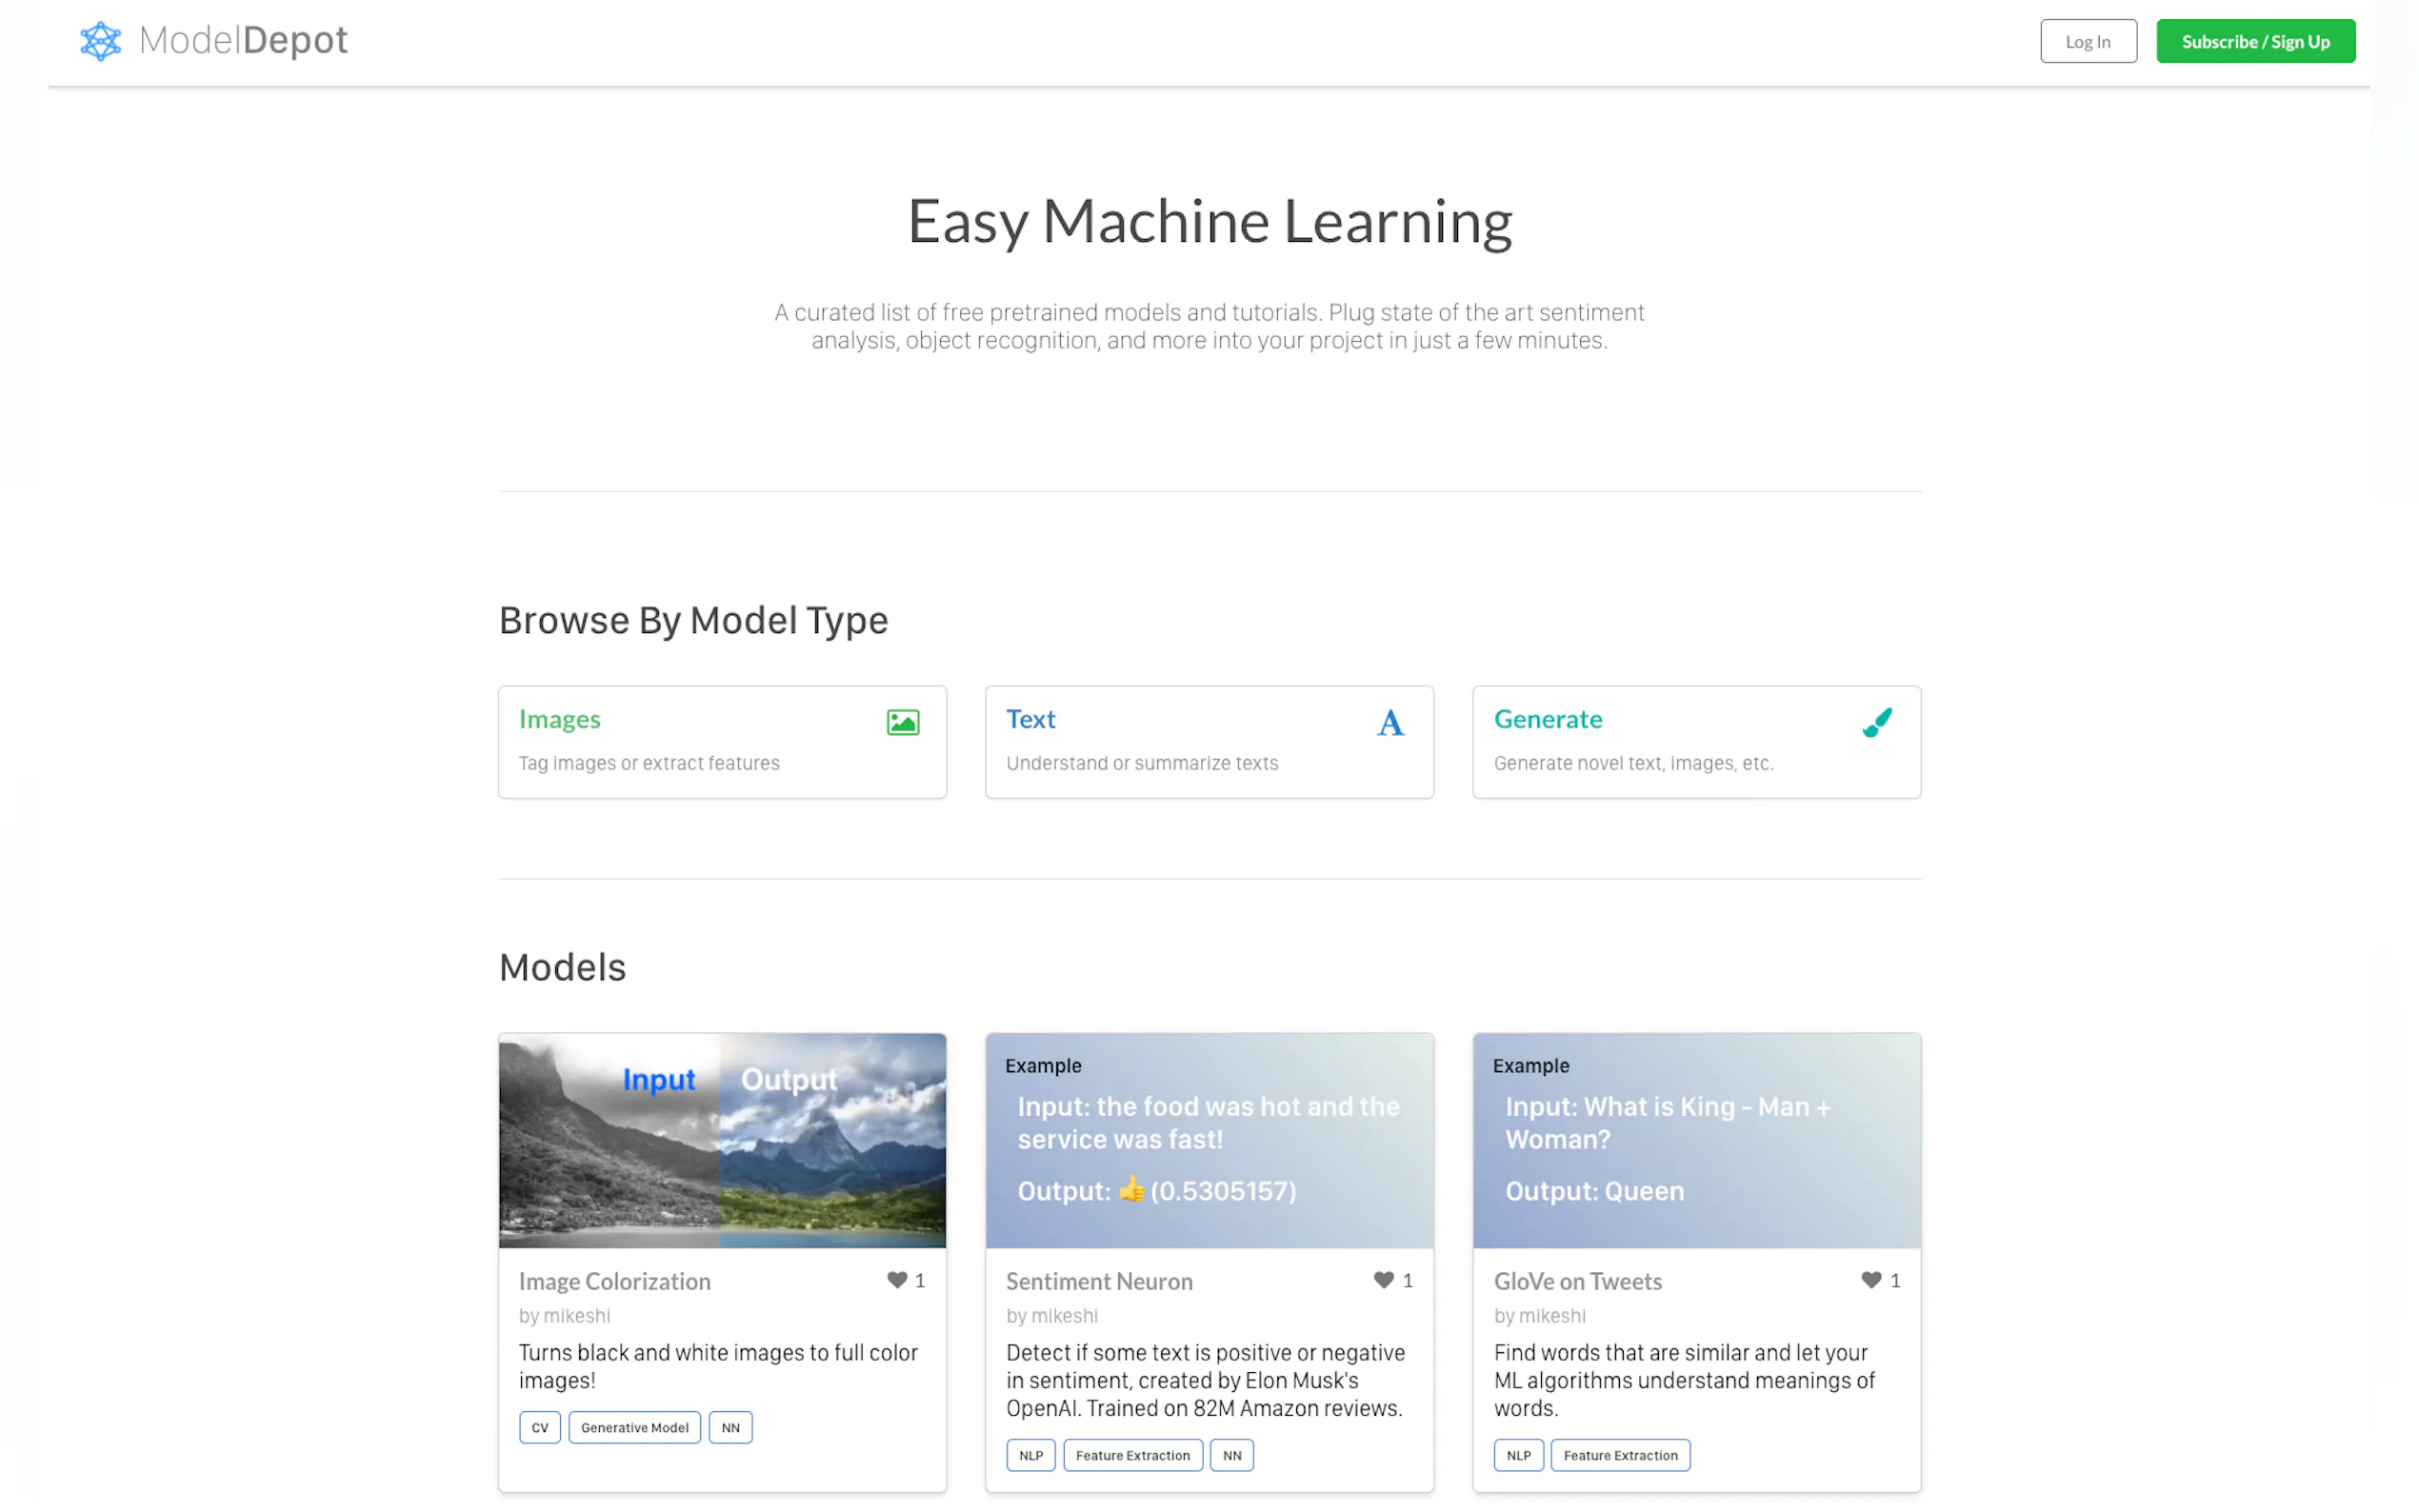The image size is (2419, 1512).
Task: Click the letter A icon in Text card
Action: pyautogui.click(x=1390, y=722)
